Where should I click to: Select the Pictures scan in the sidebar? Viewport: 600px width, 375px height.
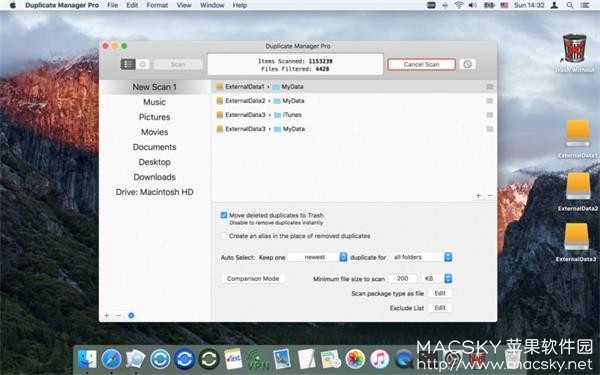155,117
